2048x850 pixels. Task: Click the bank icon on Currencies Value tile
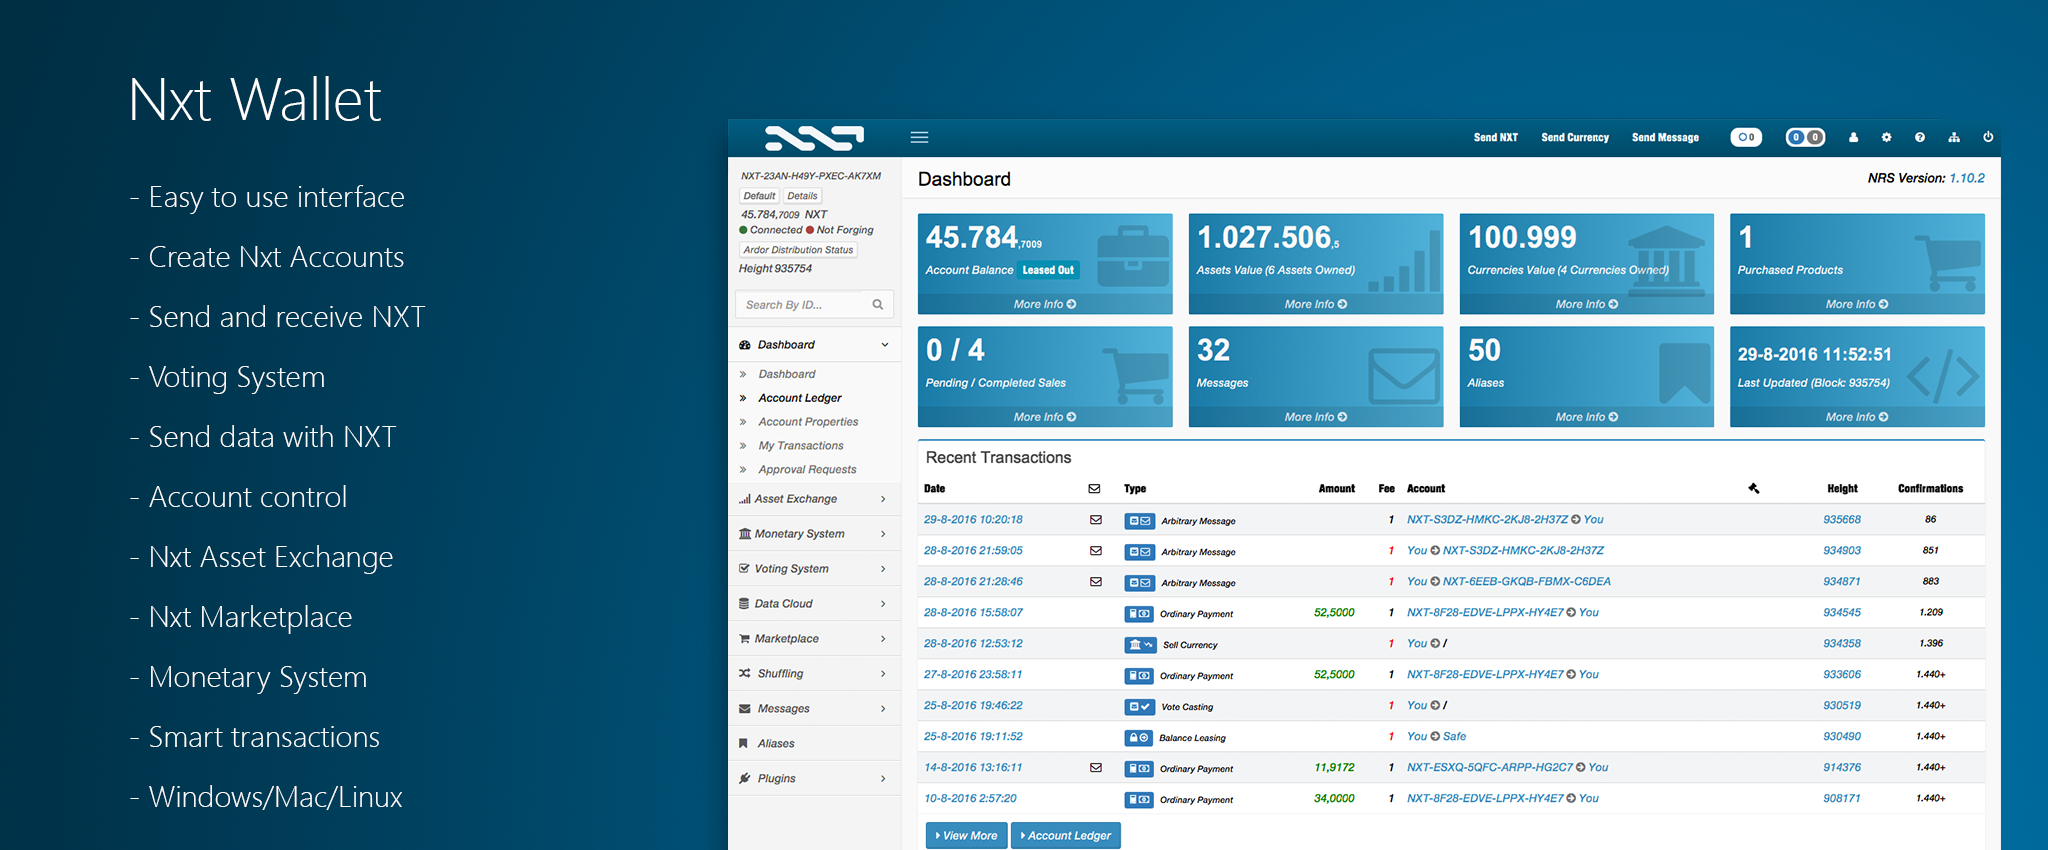click(x=1666, y=262)
